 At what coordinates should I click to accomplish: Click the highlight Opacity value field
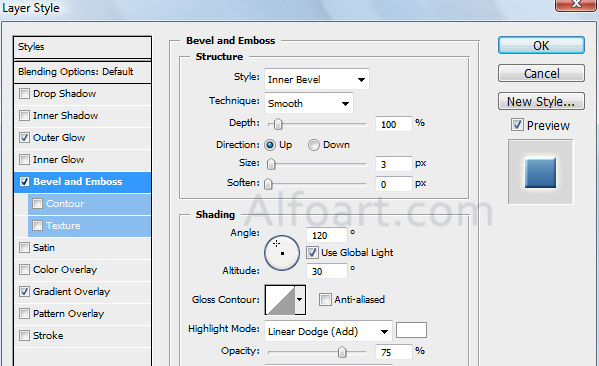click(394, 352)
